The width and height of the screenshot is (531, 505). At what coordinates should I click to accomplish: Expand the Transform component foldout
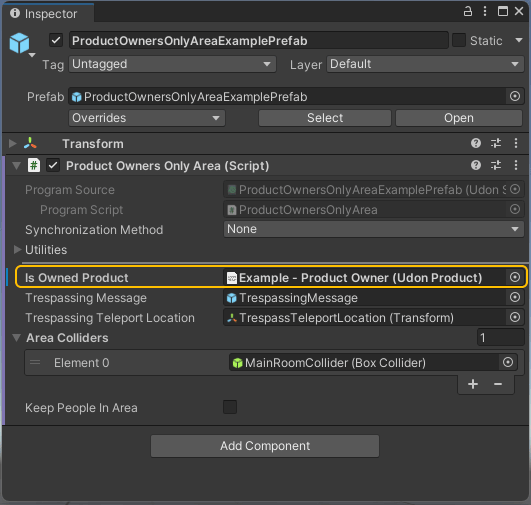coord(13,143)
